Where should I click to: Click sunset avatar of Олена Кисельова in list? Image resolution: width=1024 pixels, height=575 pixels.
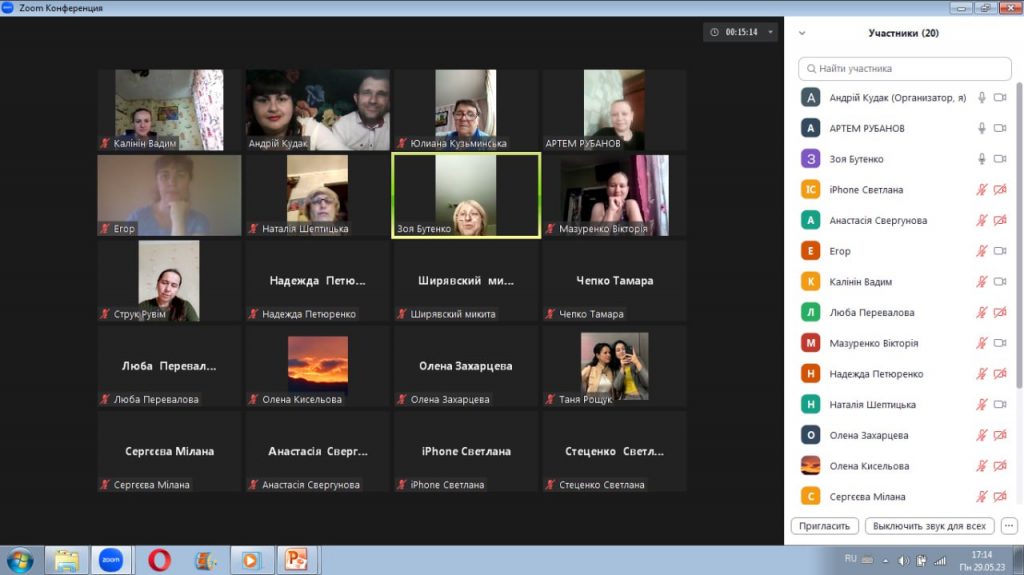[x=810, y=466]
